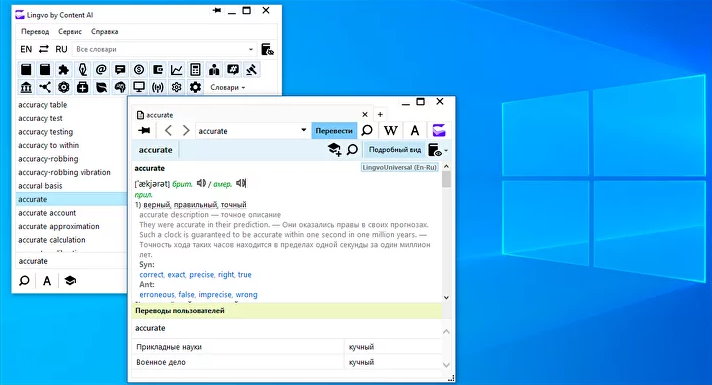Open the Перевод menu
Viewport: 712px width, 385px height.
point(35,31)
